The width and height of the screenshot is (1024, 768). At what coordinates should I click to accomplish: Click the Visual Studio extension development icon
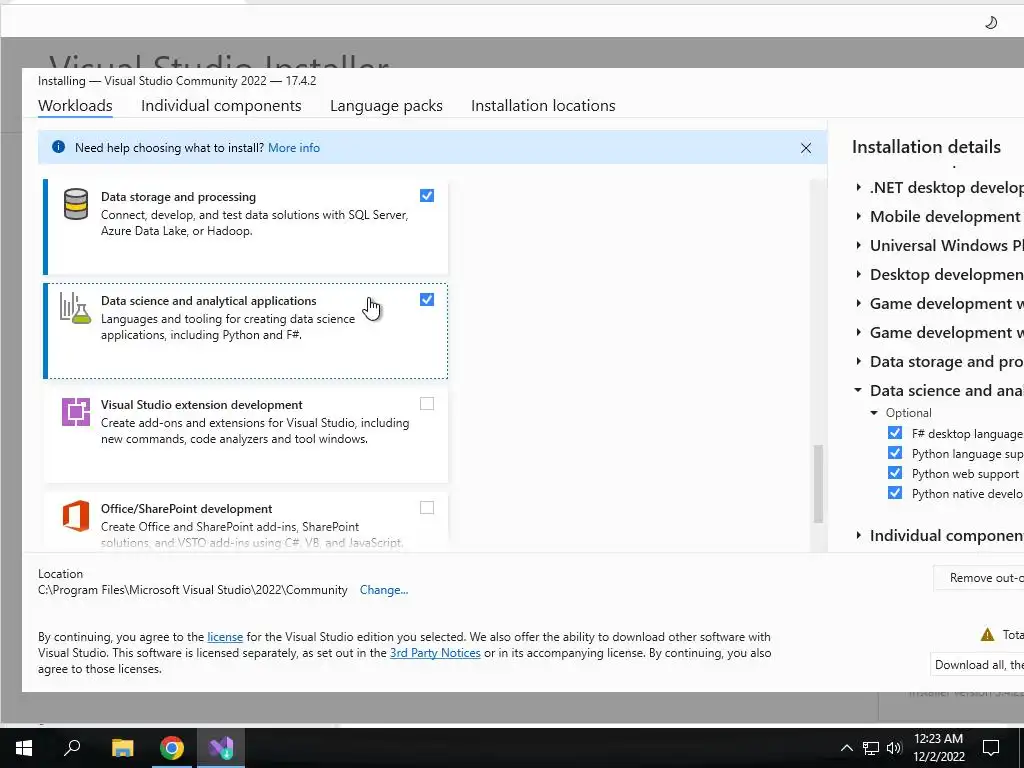(76, 411)
